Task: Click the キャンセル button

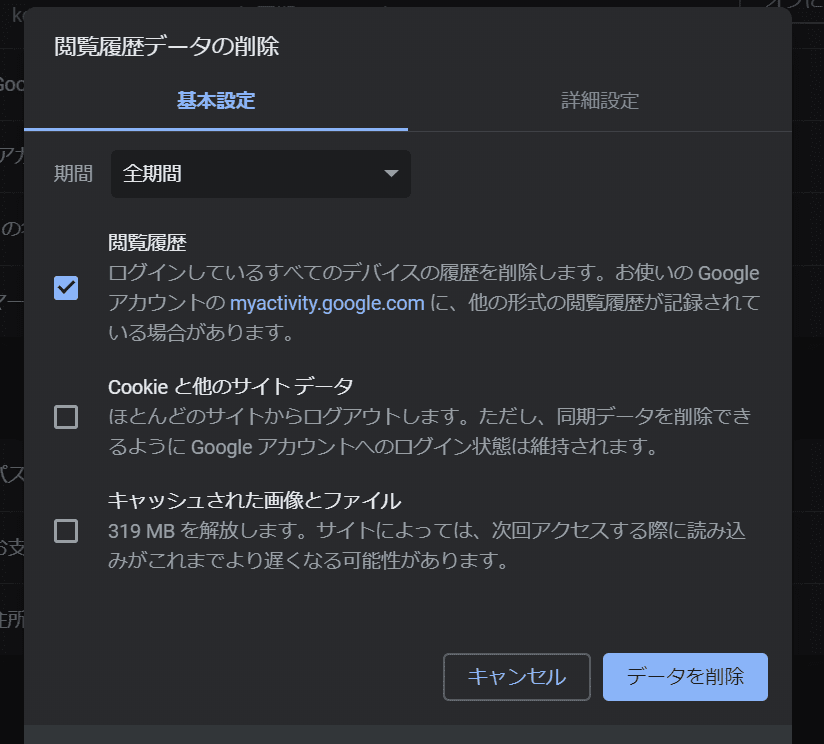Action: [516, 676]
